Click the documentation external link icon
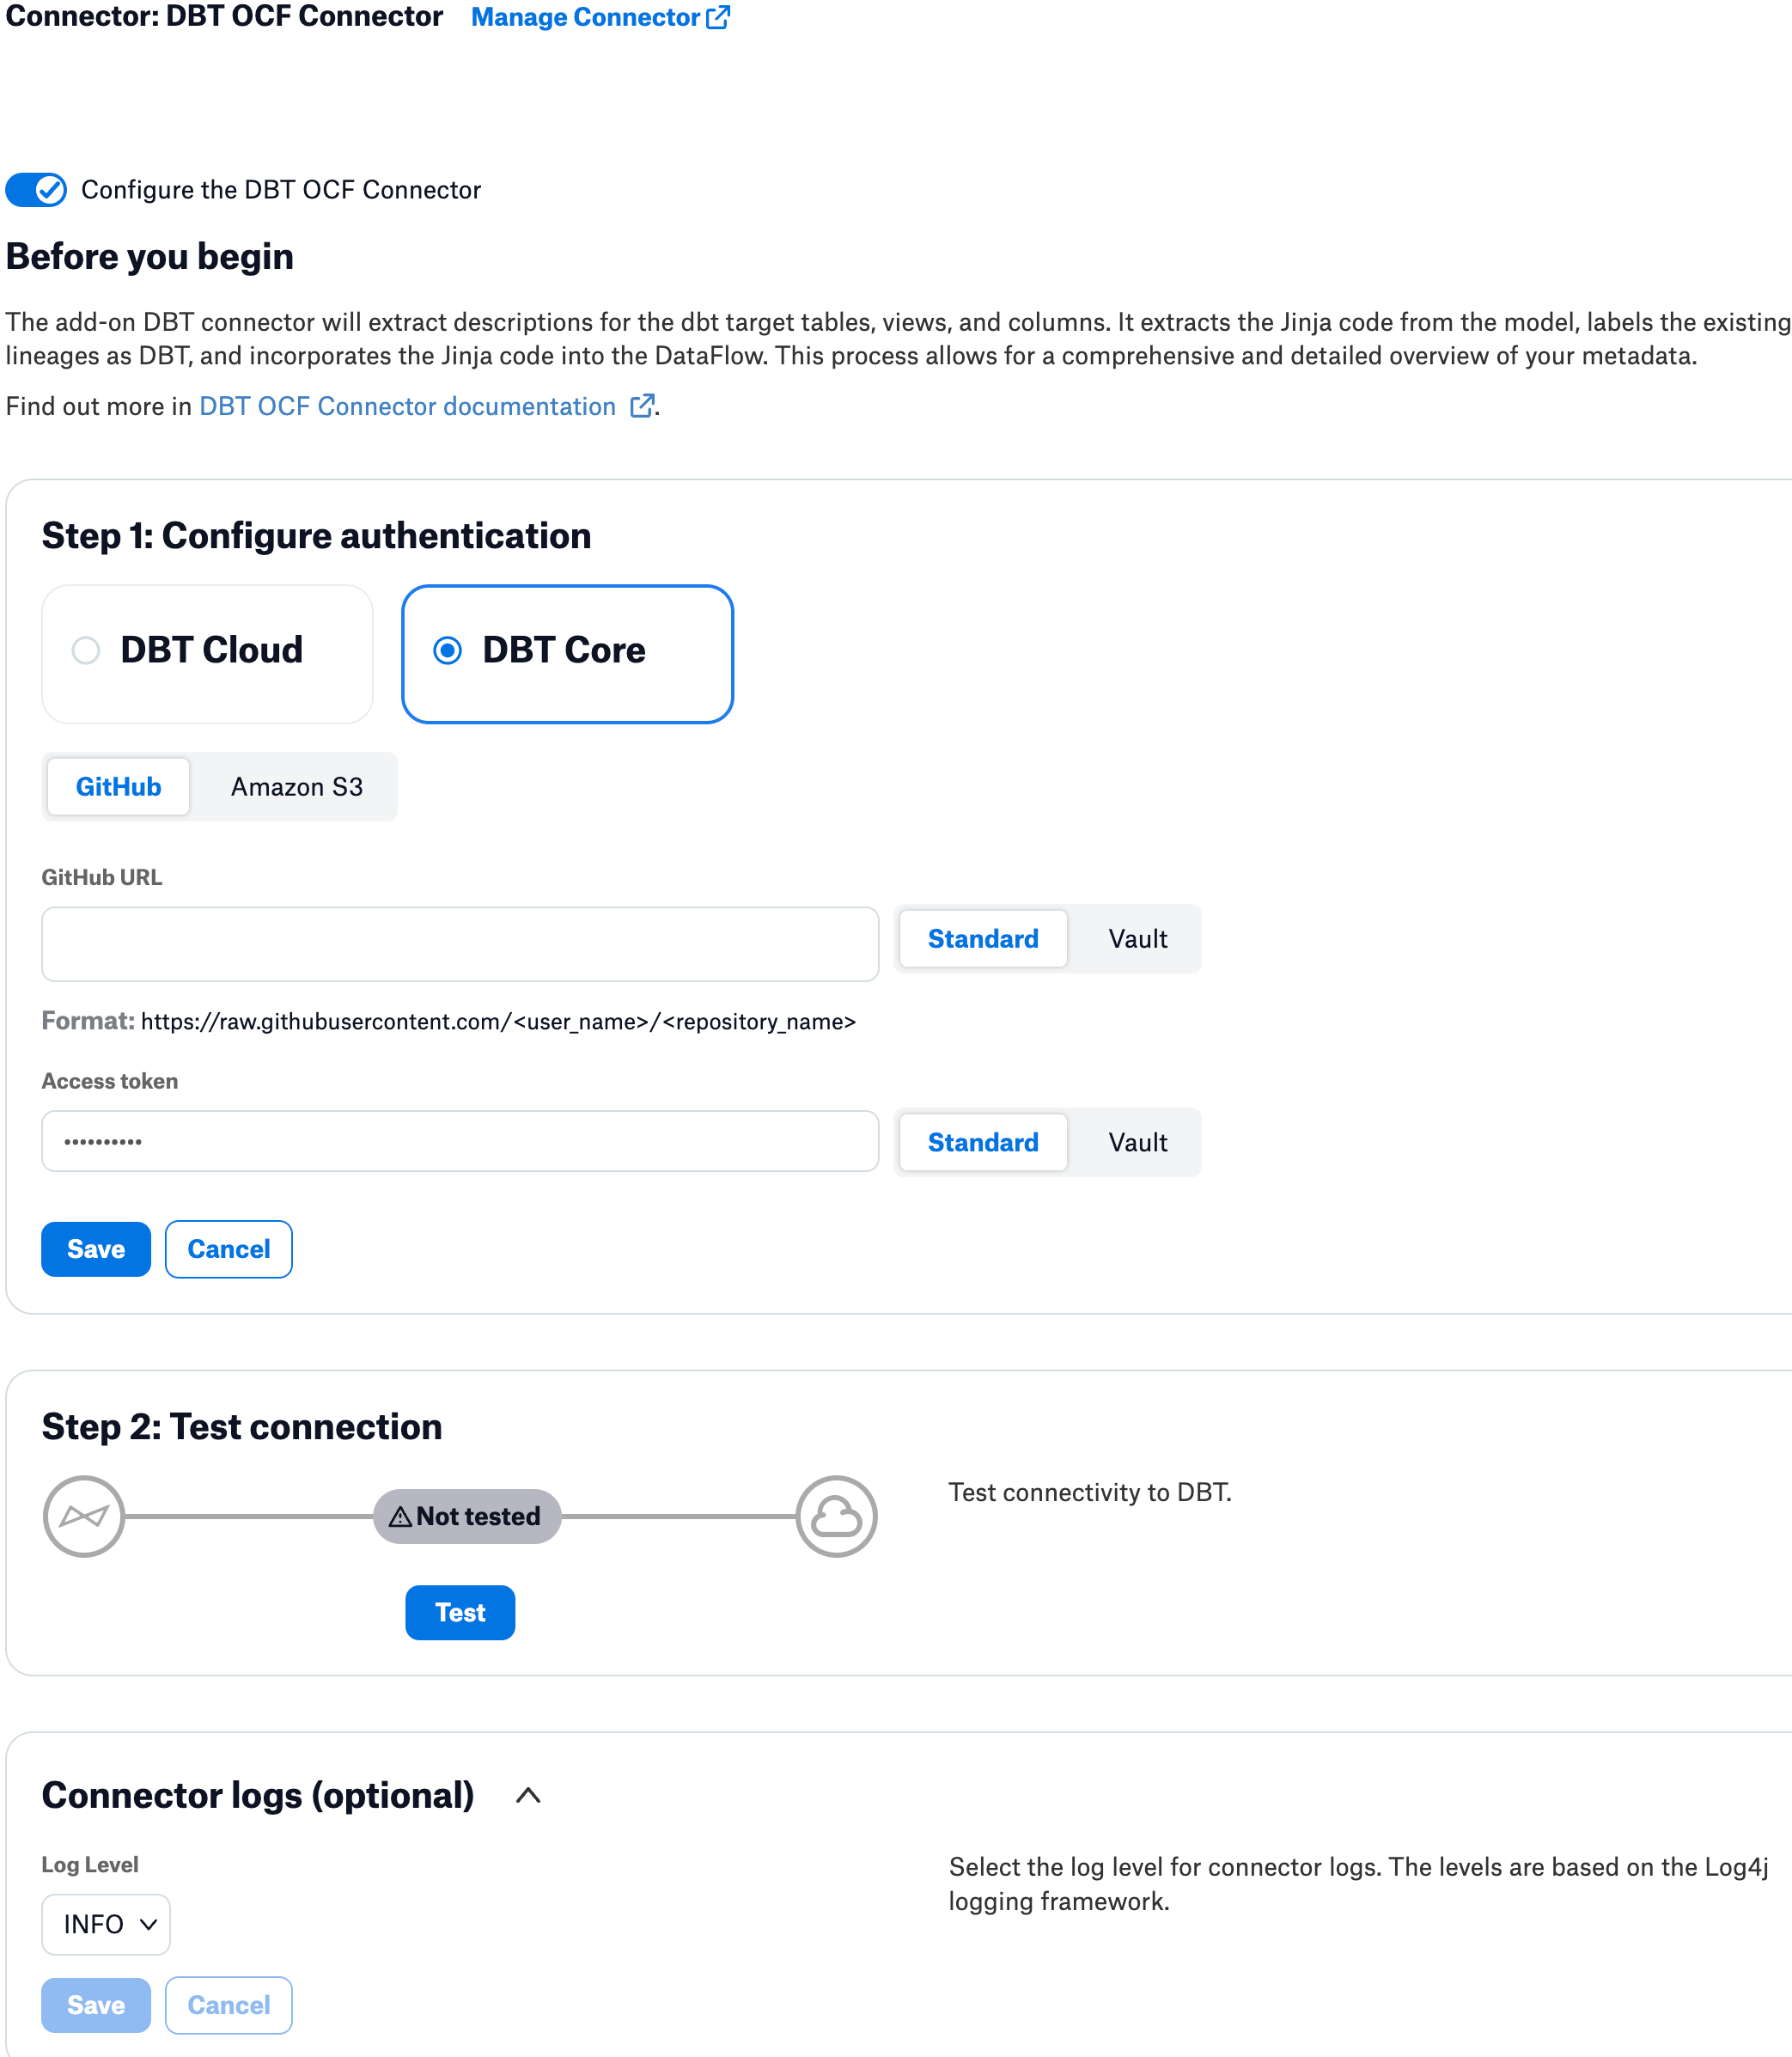The height and width of the screenshot is (2057, 1792). [642, 405]
